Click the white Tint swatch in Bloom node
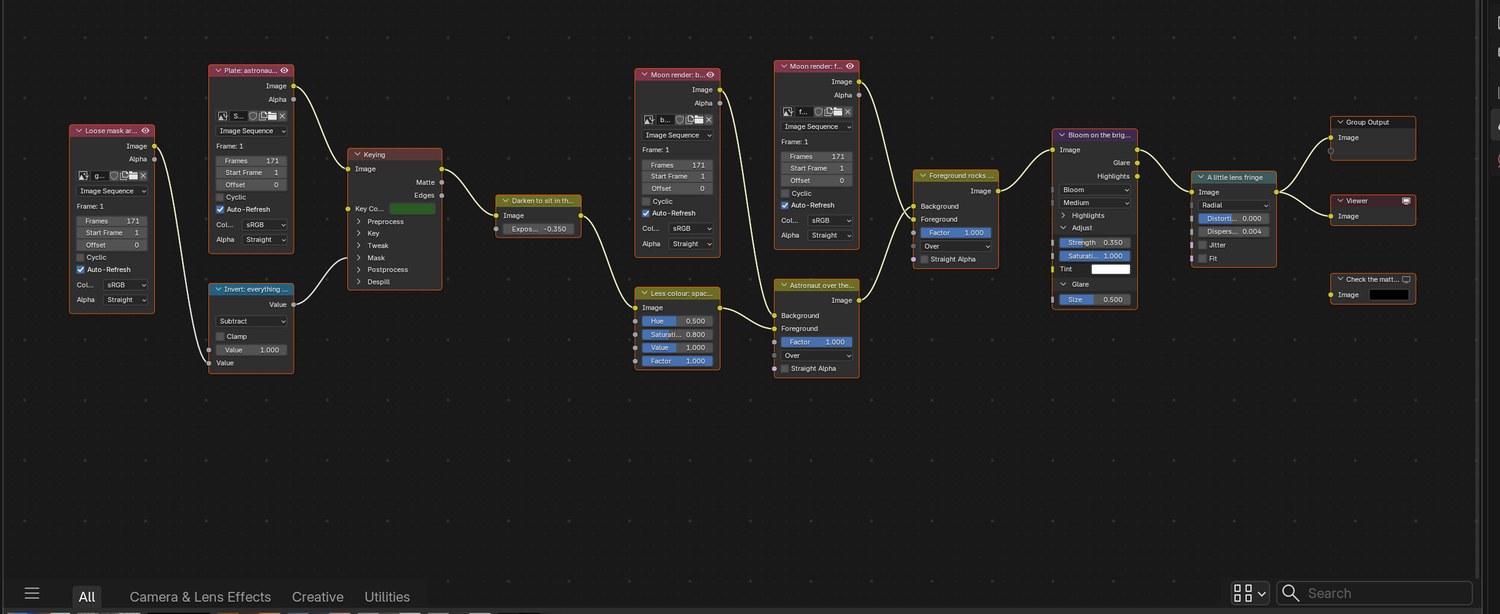Screen dimensions: 1500x614 click(1110, 269)
